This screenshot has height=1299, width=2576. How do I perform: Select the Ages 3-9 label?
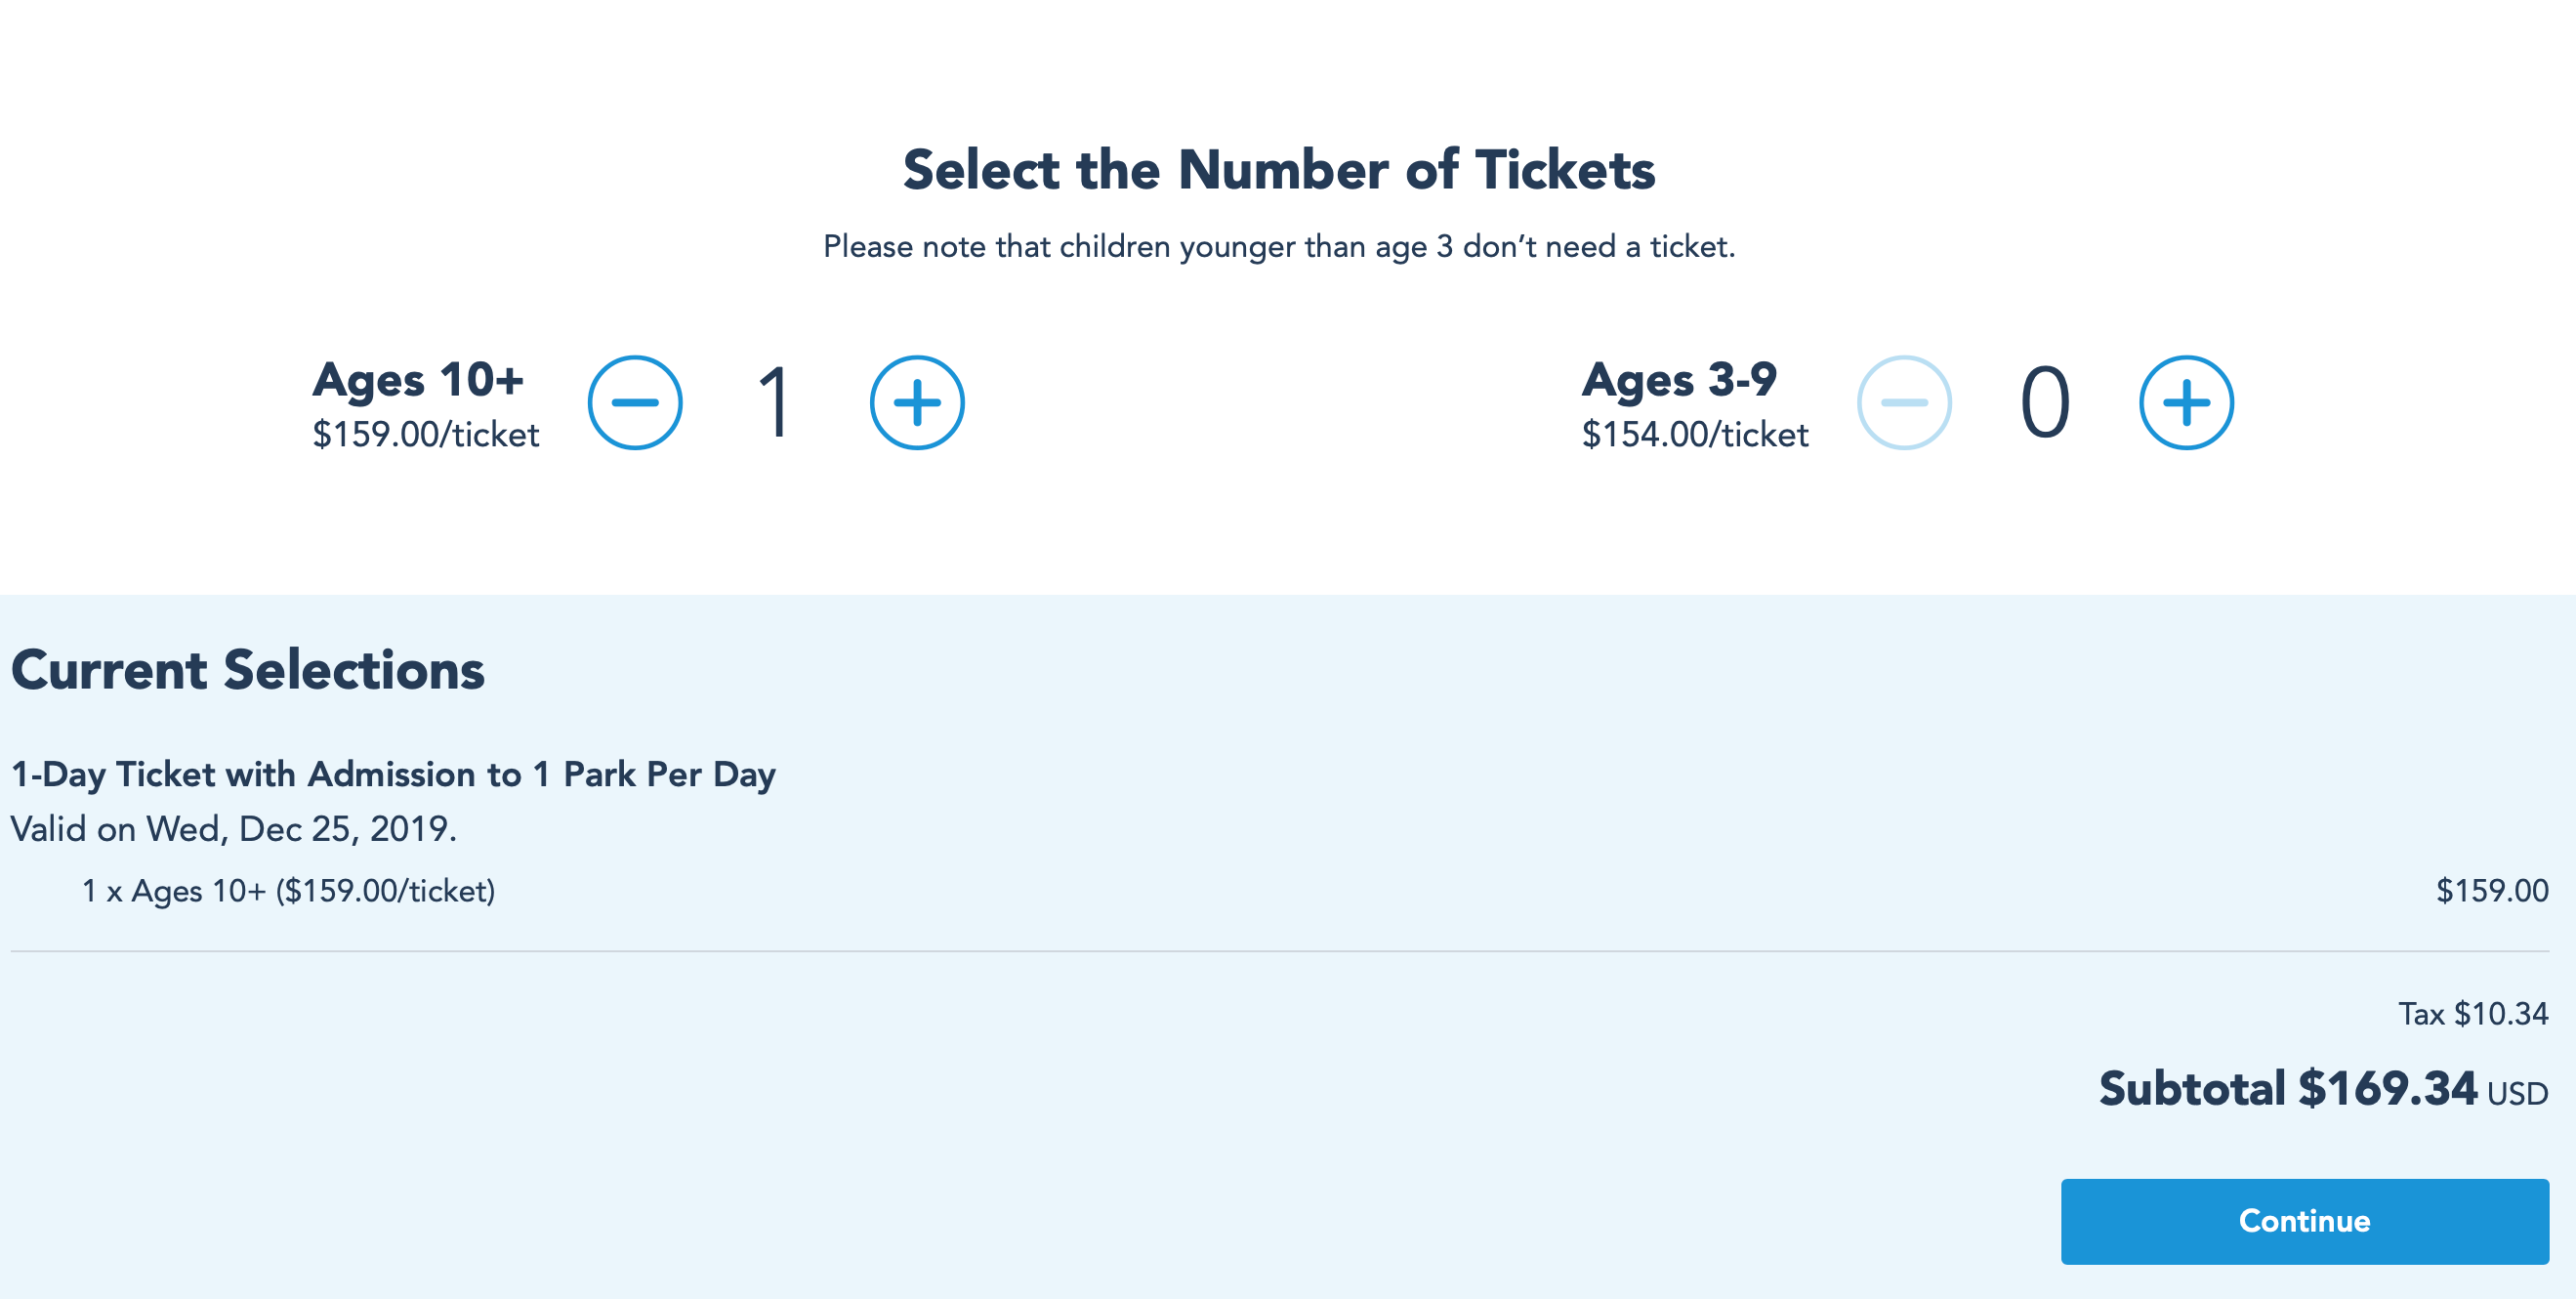pyautogui.click(x=1679, y=380)
